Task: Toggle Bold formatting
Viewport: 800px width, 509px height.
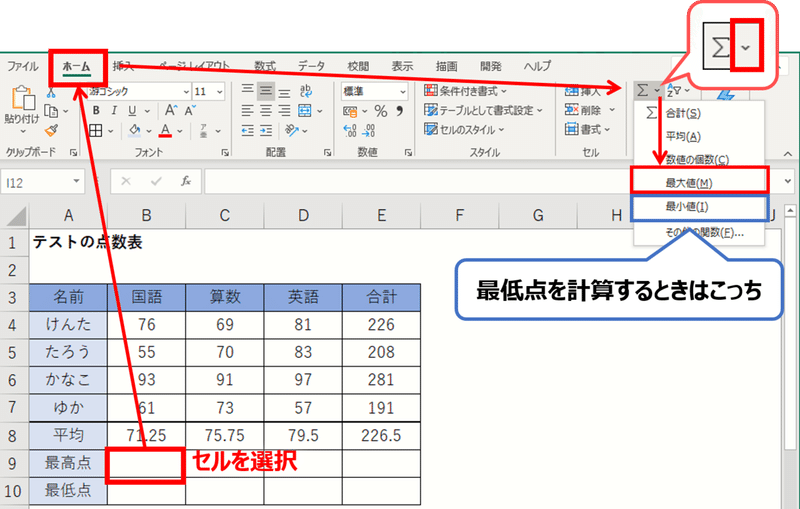Action: (96, 111)
